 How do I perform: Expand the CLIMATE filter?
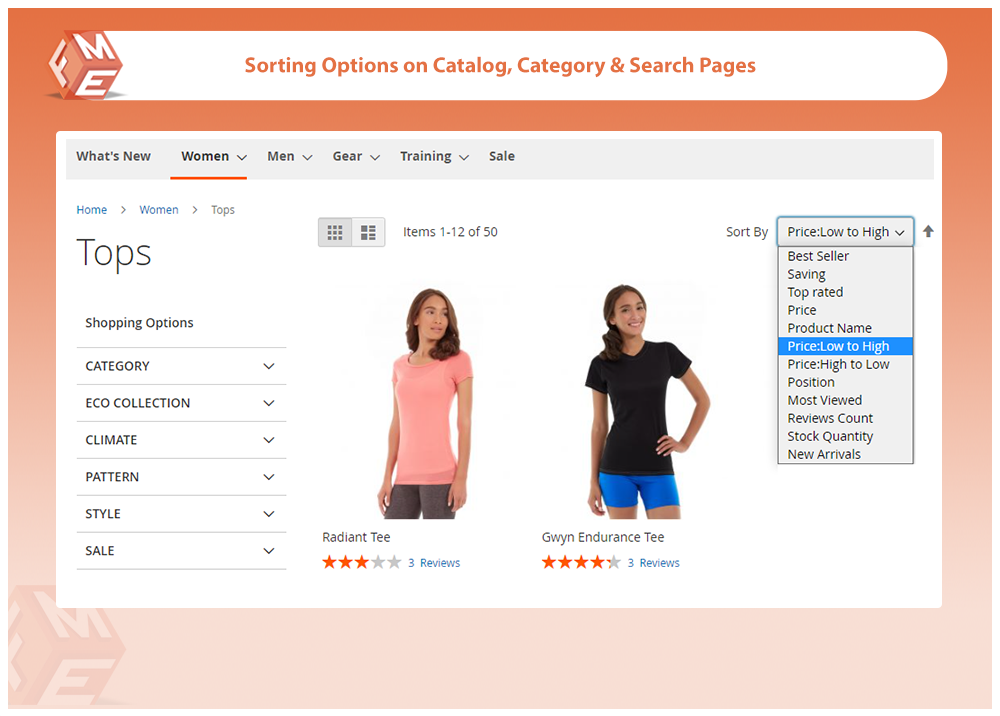(181, 440)
